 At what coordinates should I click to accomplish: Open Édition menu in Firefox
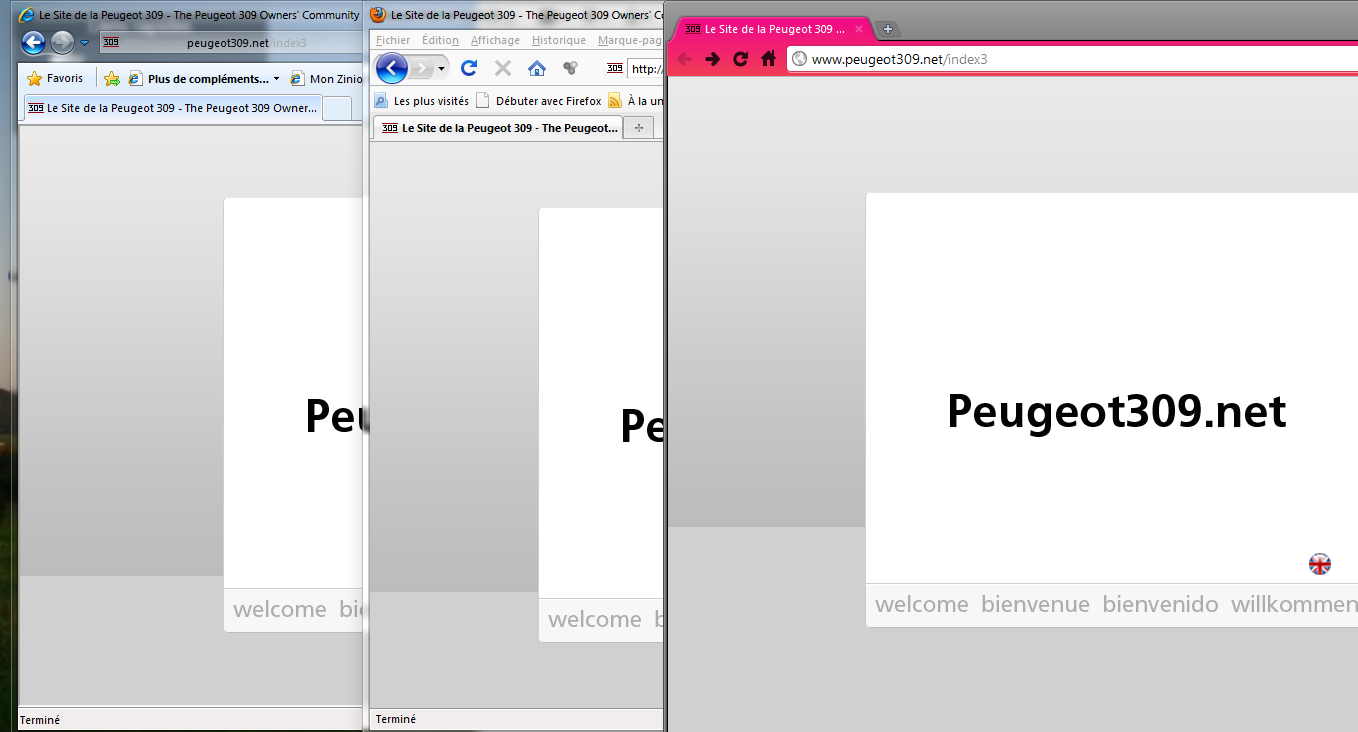[440, 40]
